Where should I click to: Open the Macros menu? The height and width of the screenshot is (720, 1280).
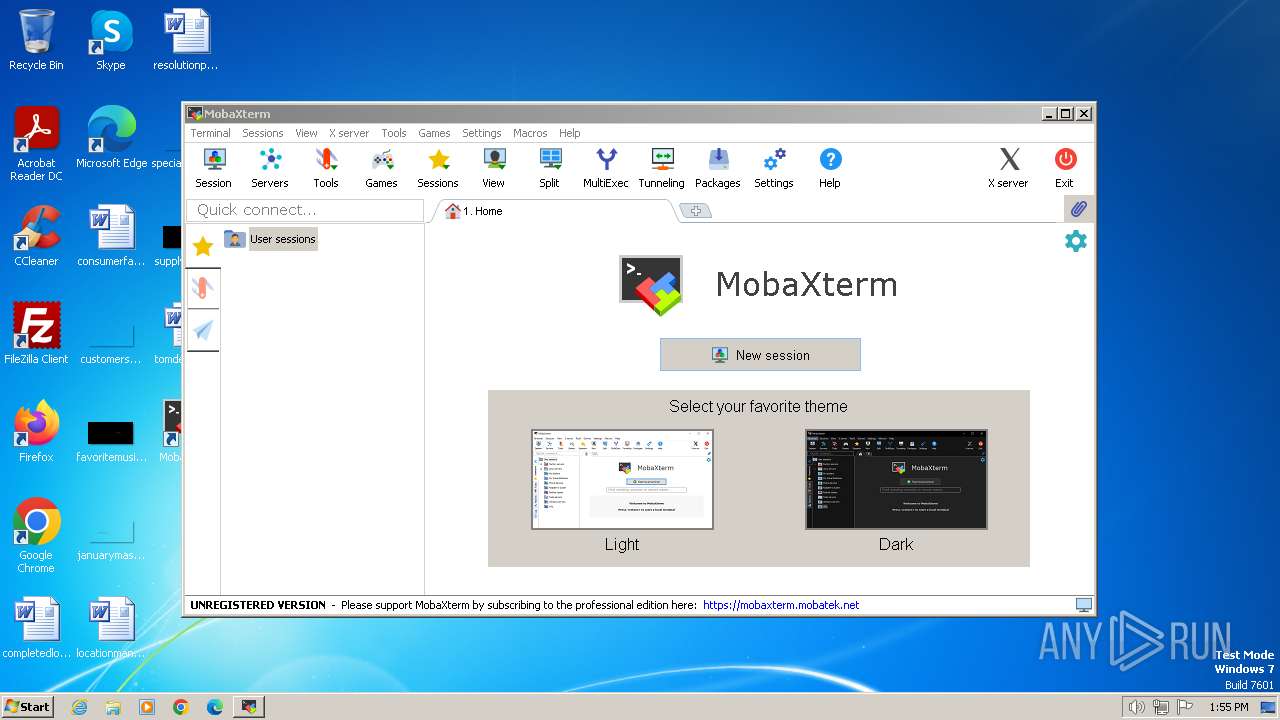tap(530, 133)
